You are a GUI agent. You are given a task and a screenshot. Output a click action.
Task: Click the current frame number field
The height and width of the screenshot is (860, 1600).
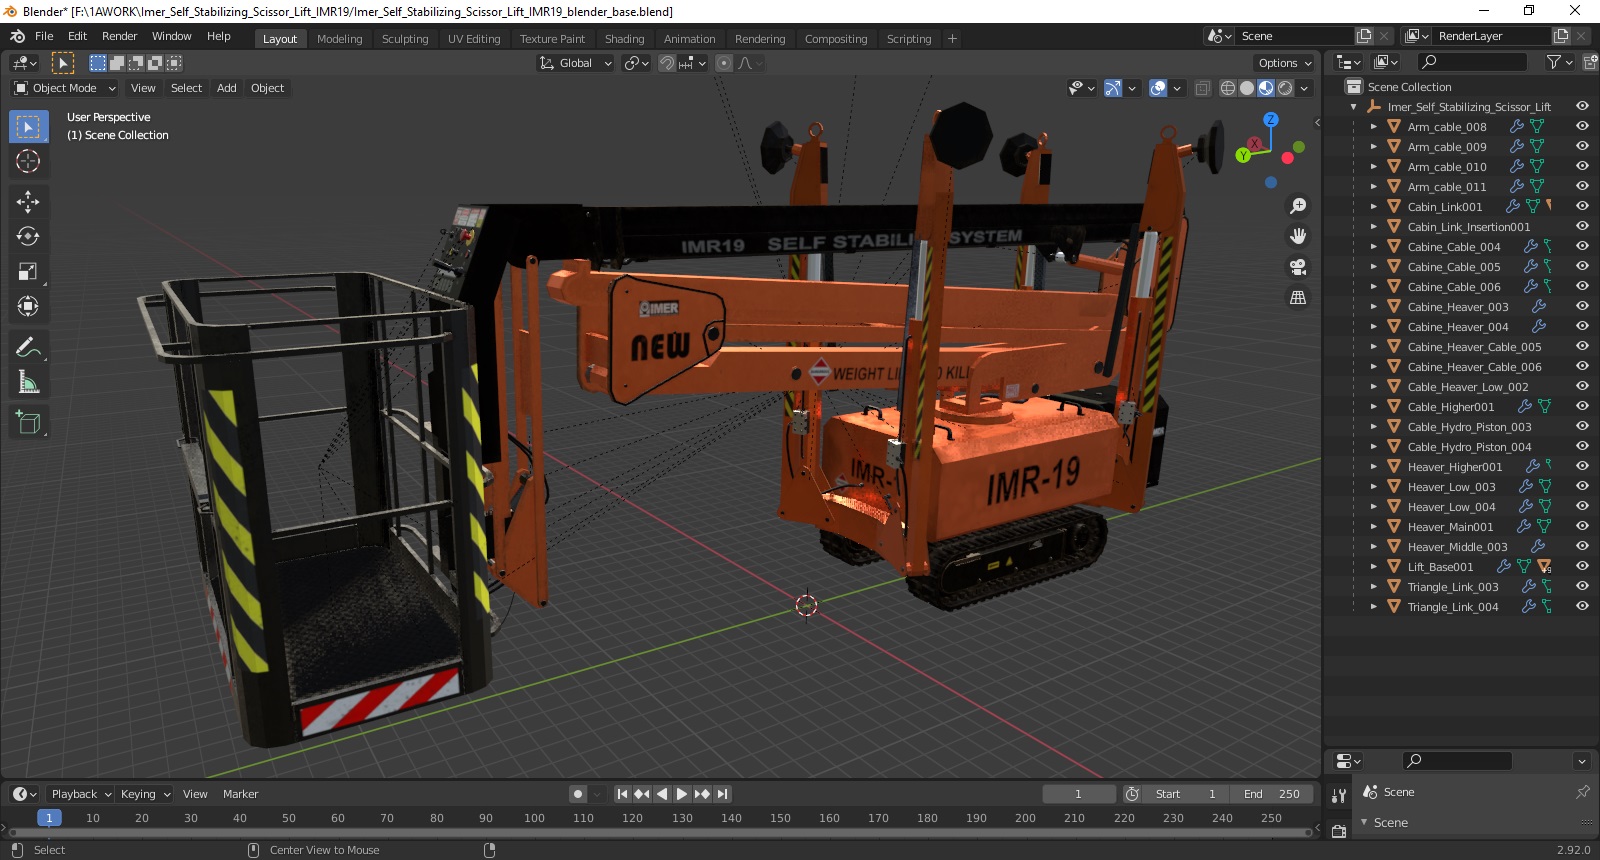coord(1079,794)
